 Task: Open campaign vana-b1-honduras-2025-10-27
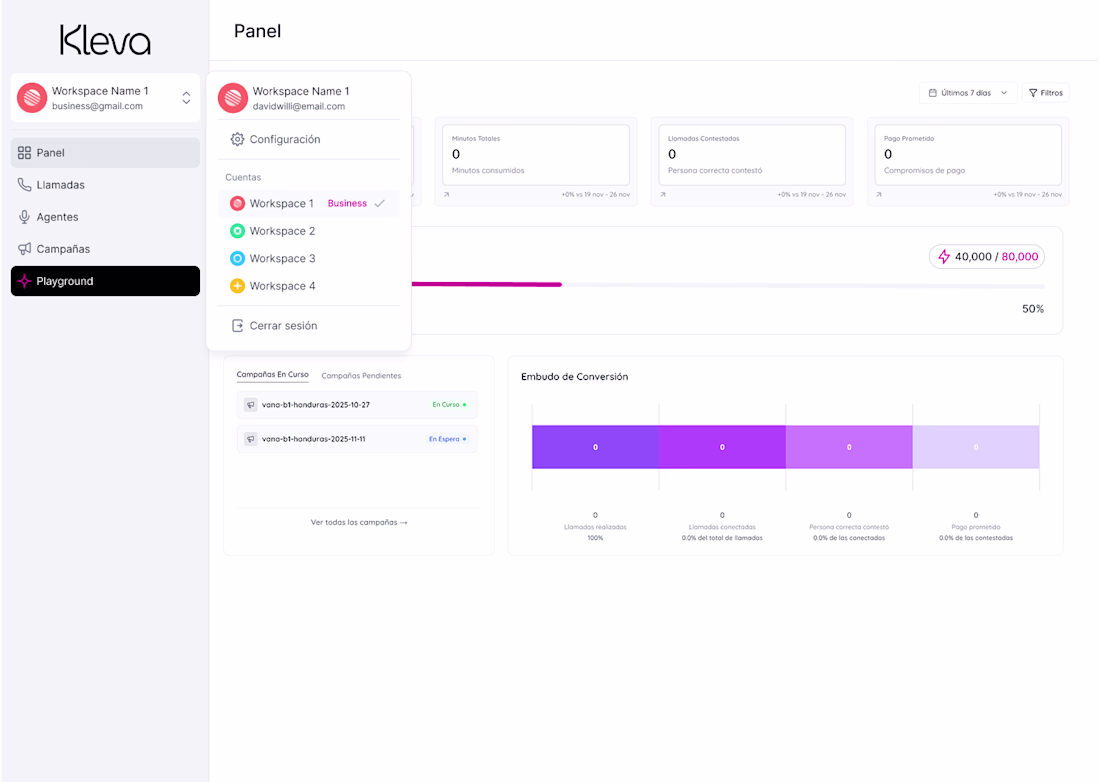coord(357,405)
